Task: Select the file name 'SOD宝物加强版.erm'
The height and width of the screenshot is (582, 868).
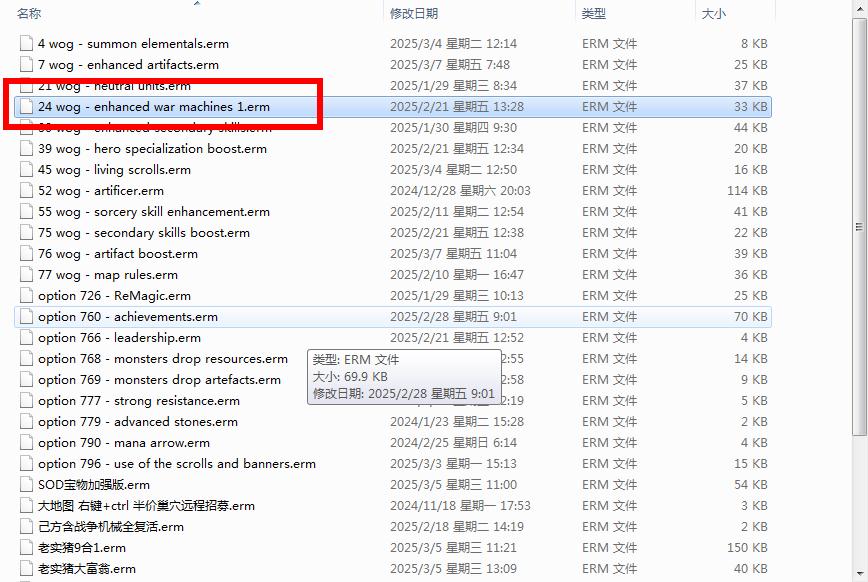Action: (94, 485)
